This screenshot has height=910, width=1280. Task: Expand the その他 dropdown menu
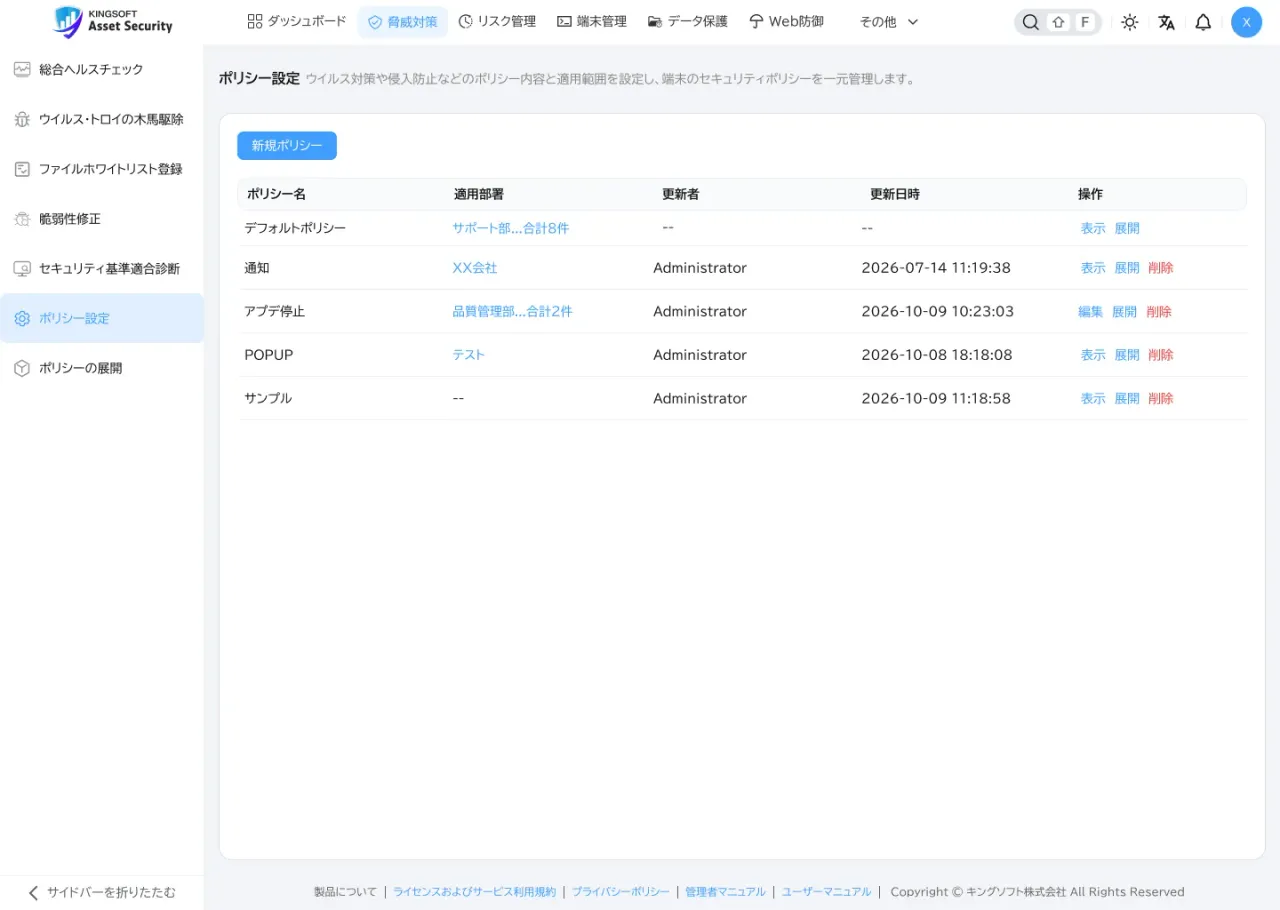click(888, 22)
